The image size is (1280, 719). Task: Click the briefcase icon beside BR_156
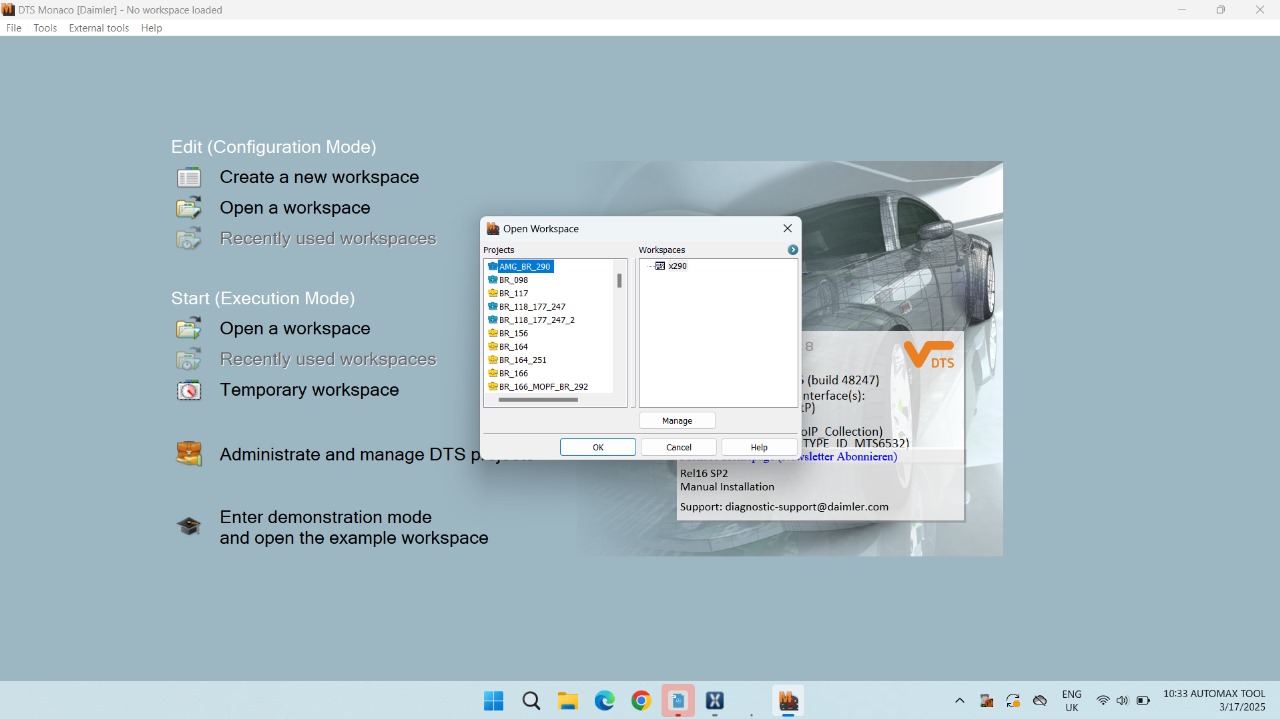pos(492,333)
